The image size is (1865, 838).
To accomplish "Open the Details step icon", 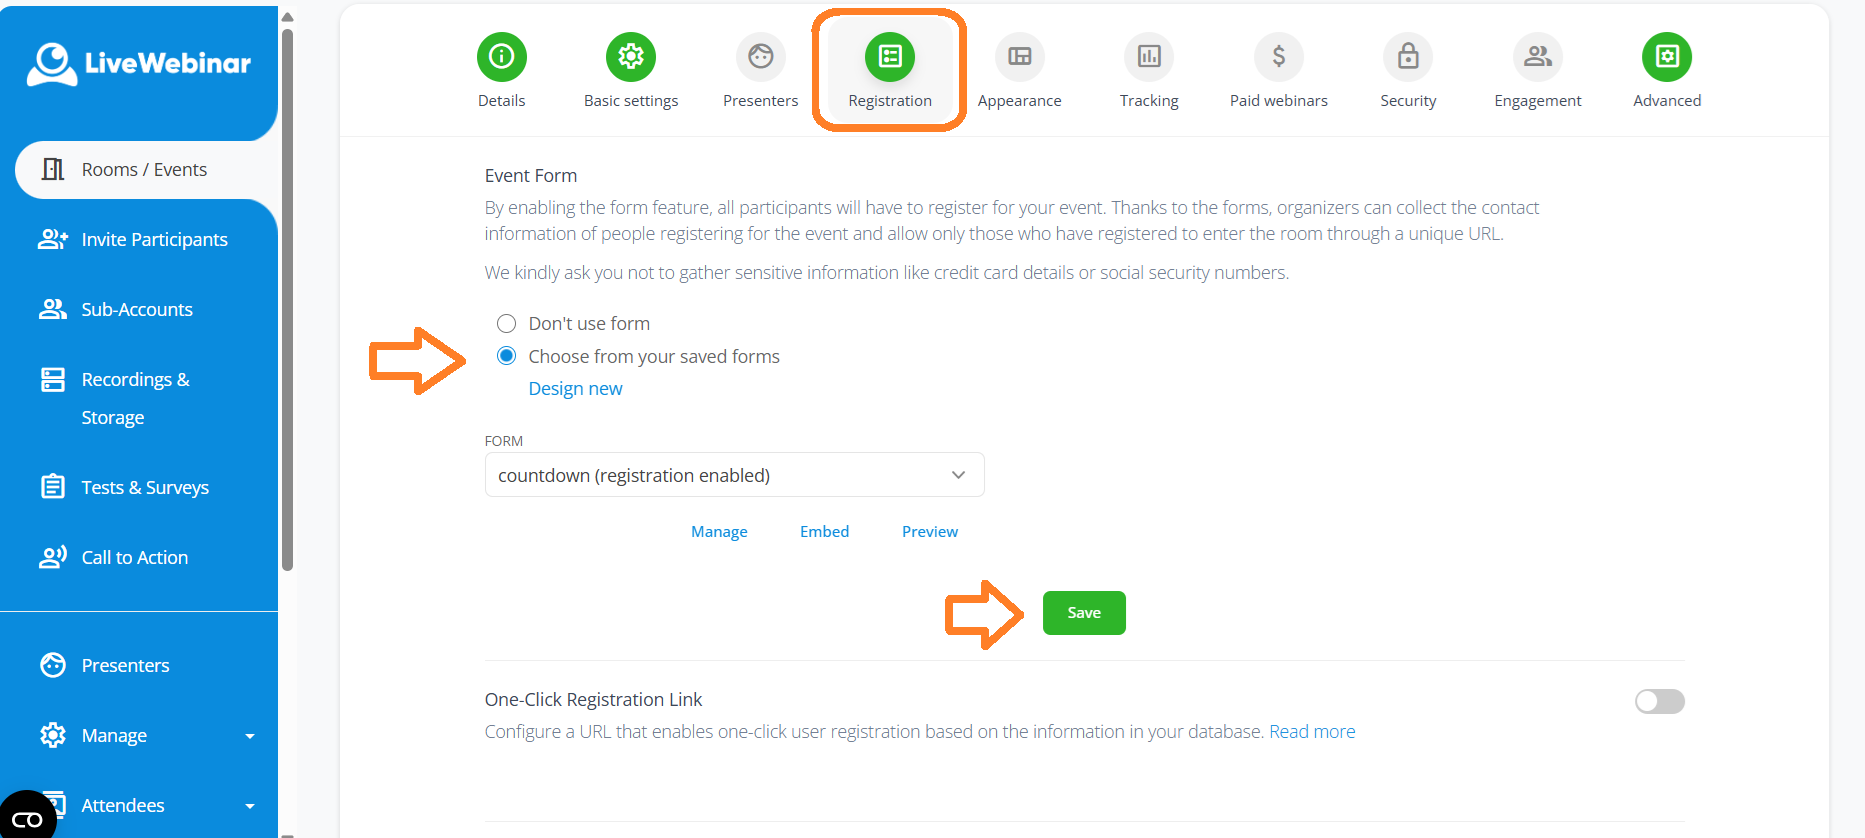I will [x=501, y=57].
